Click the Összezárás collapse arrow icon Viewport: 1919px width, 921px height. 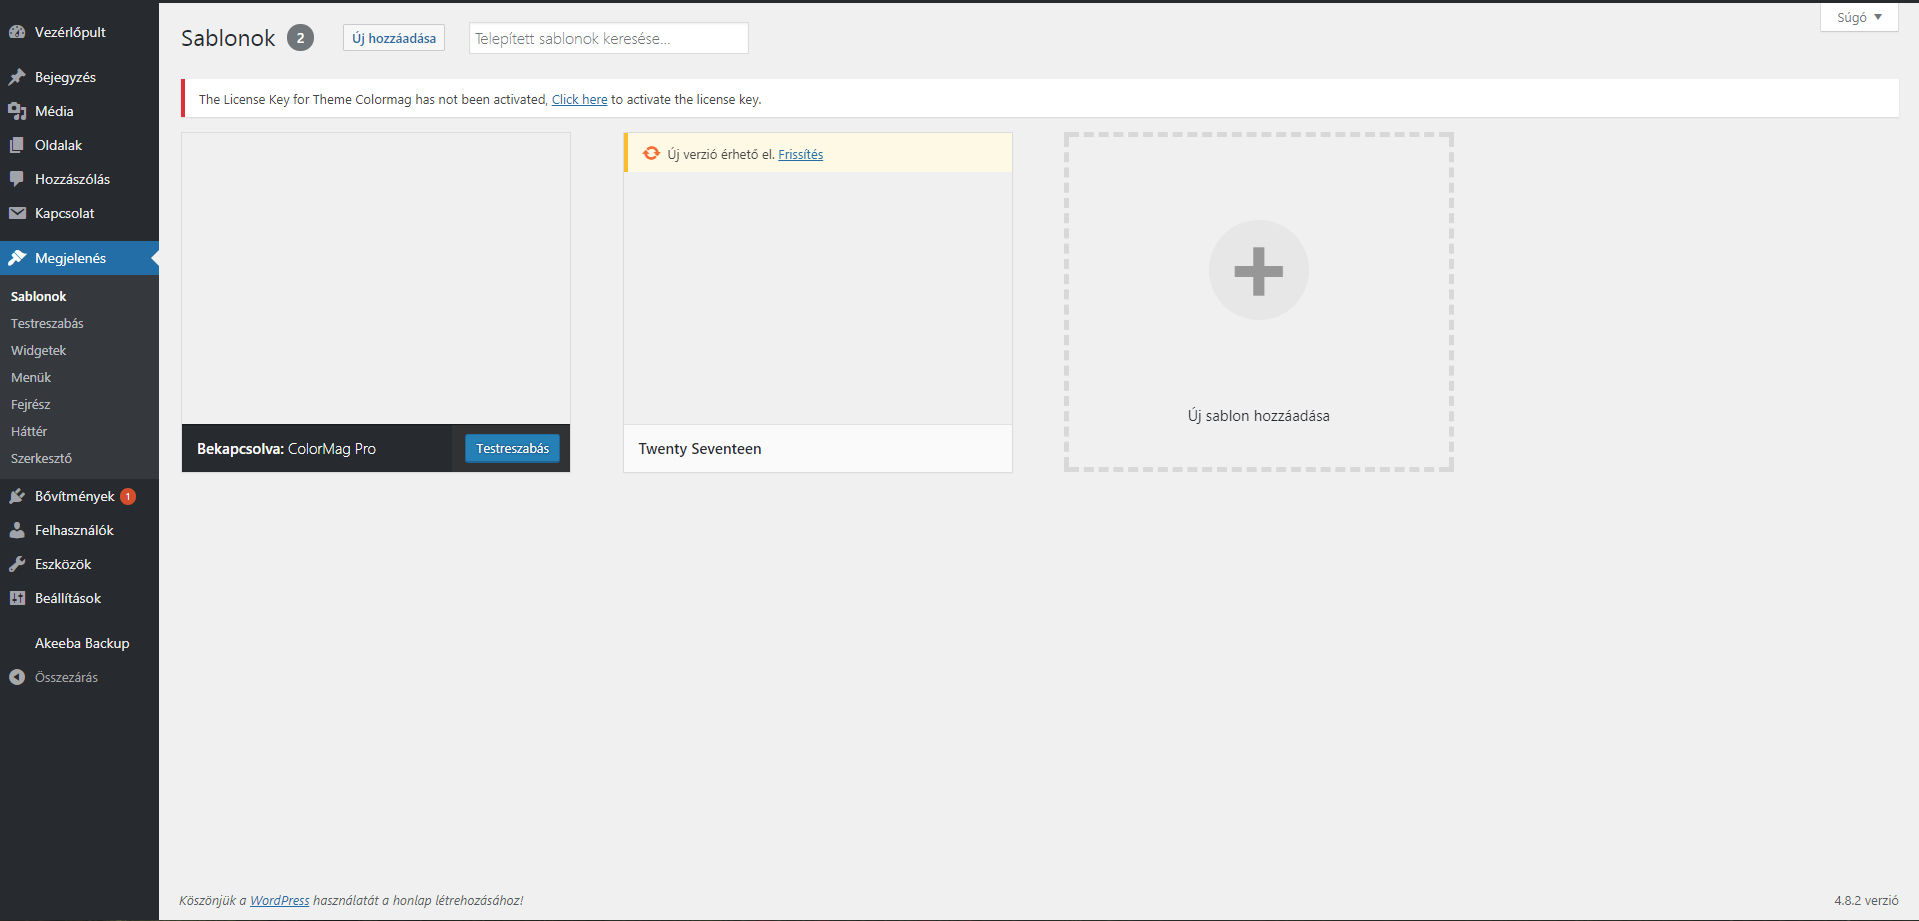[17, 677]
